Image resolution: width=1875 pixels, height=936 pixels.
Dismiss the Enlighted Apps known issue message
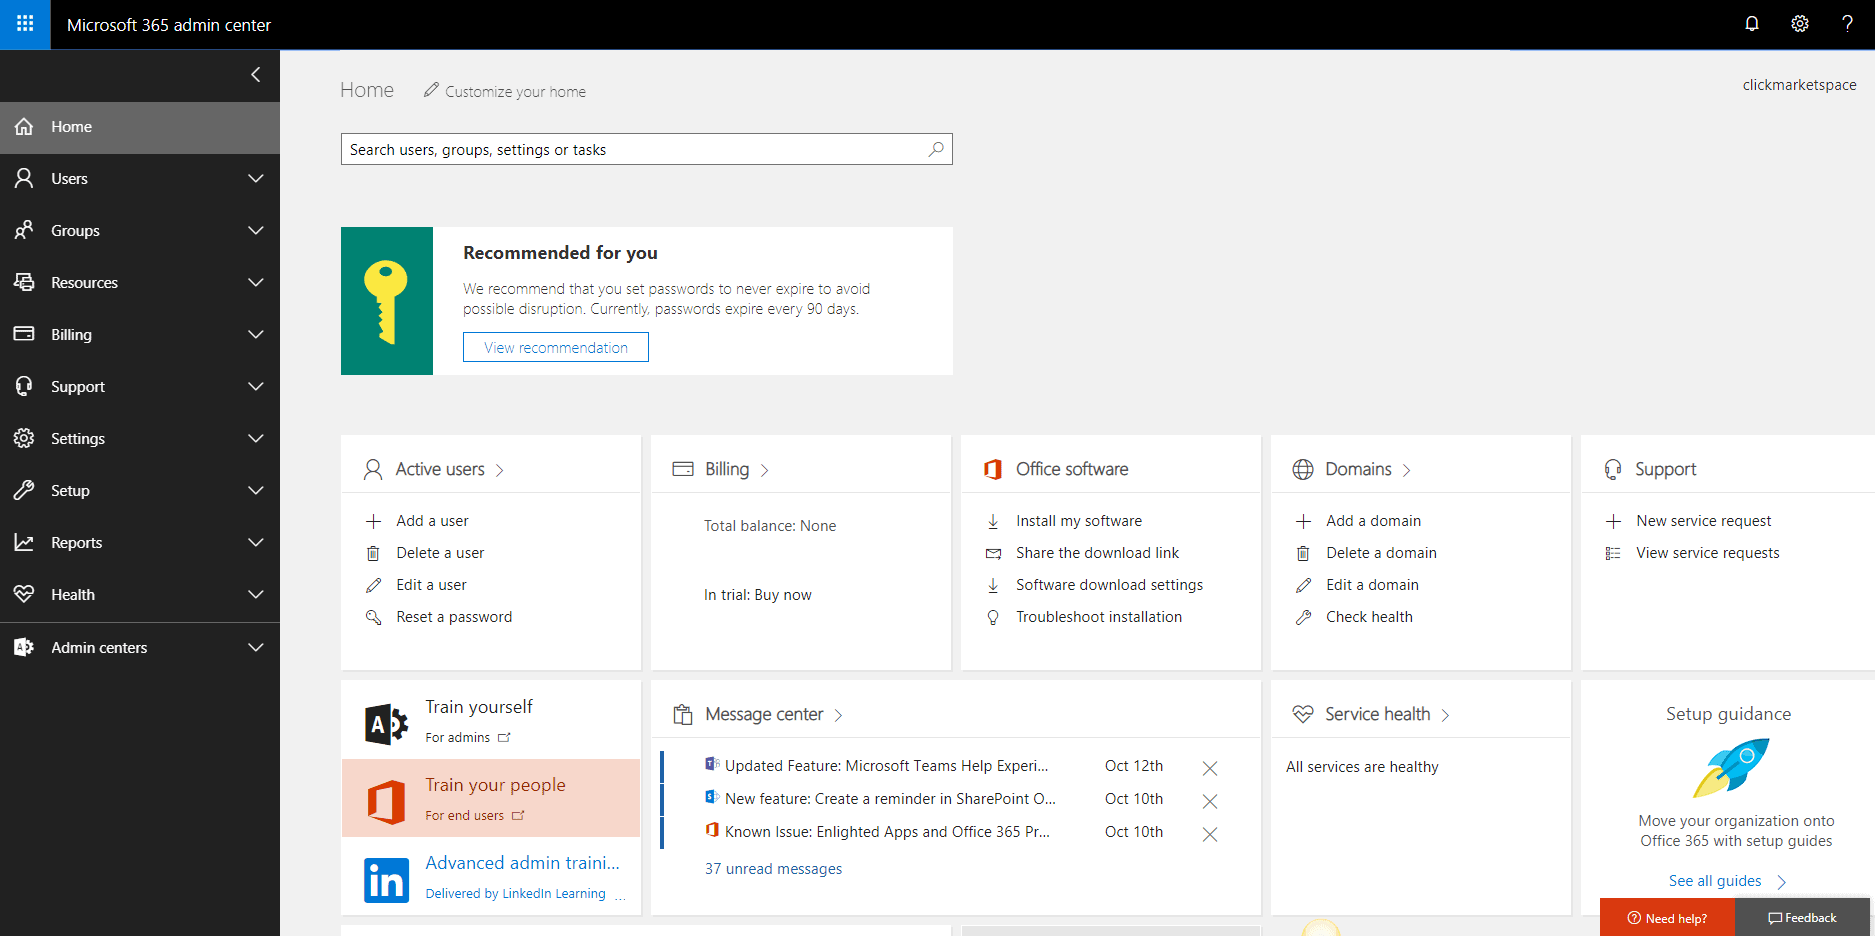pyautogui.click(x=1210, y=834)
